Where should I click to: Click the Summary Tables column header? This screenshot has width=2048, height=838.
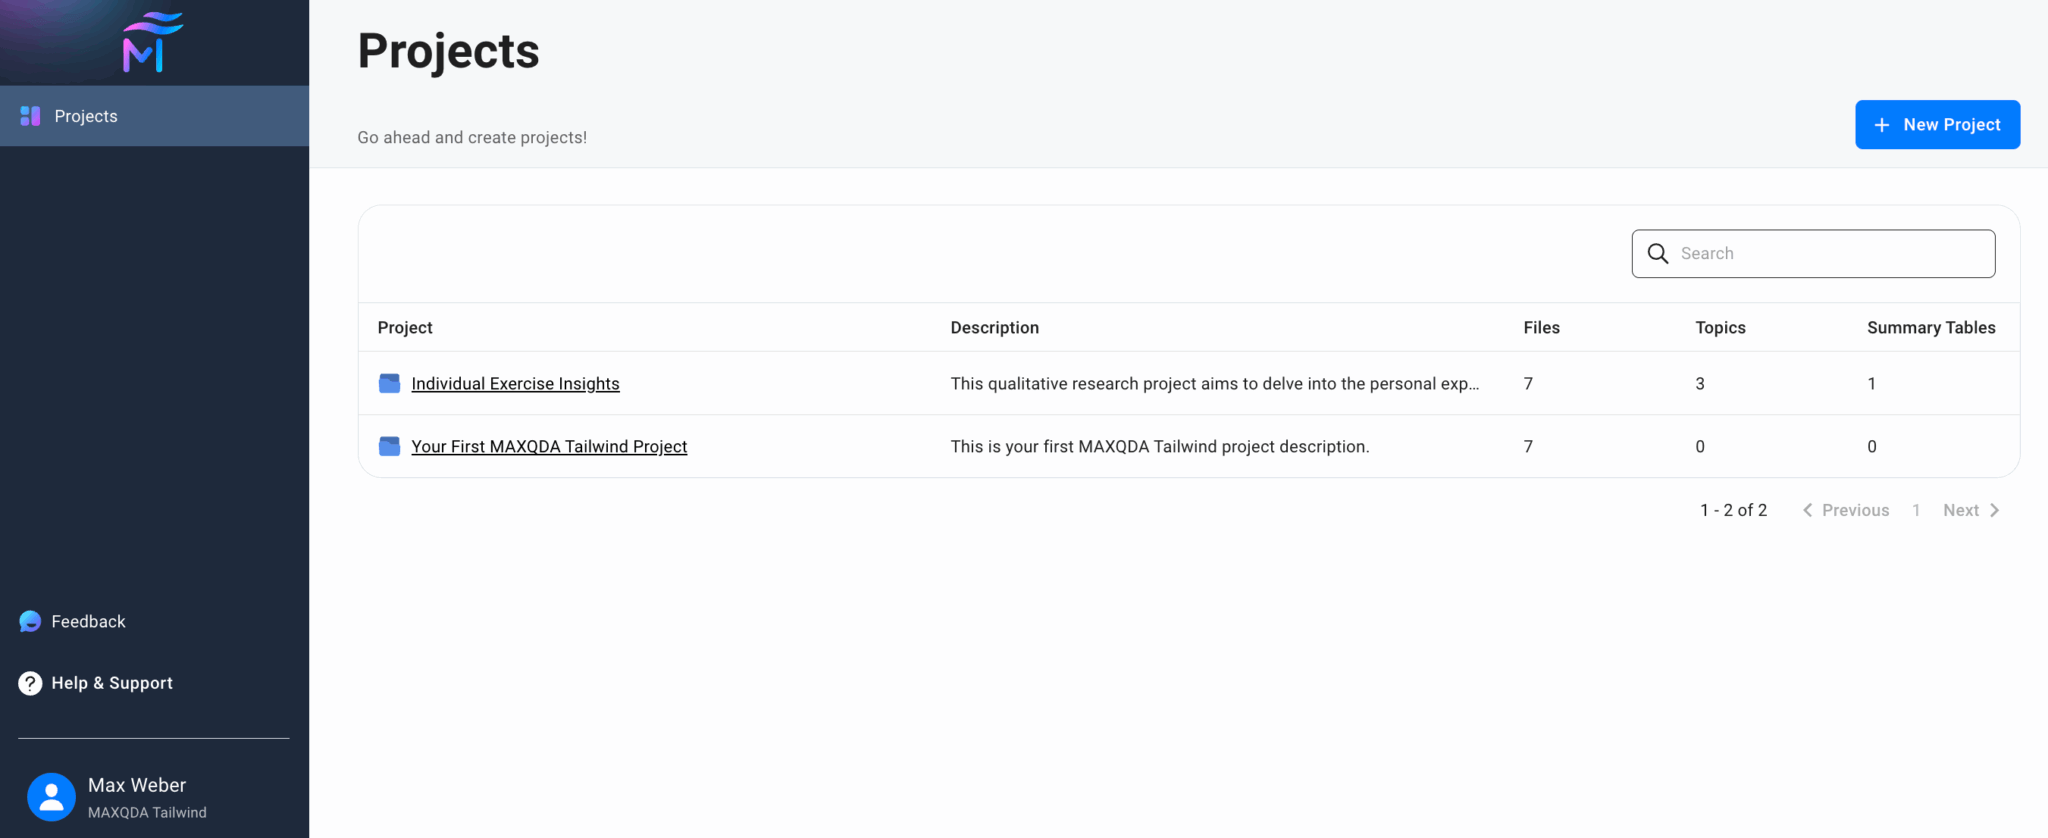(1930, 328)
